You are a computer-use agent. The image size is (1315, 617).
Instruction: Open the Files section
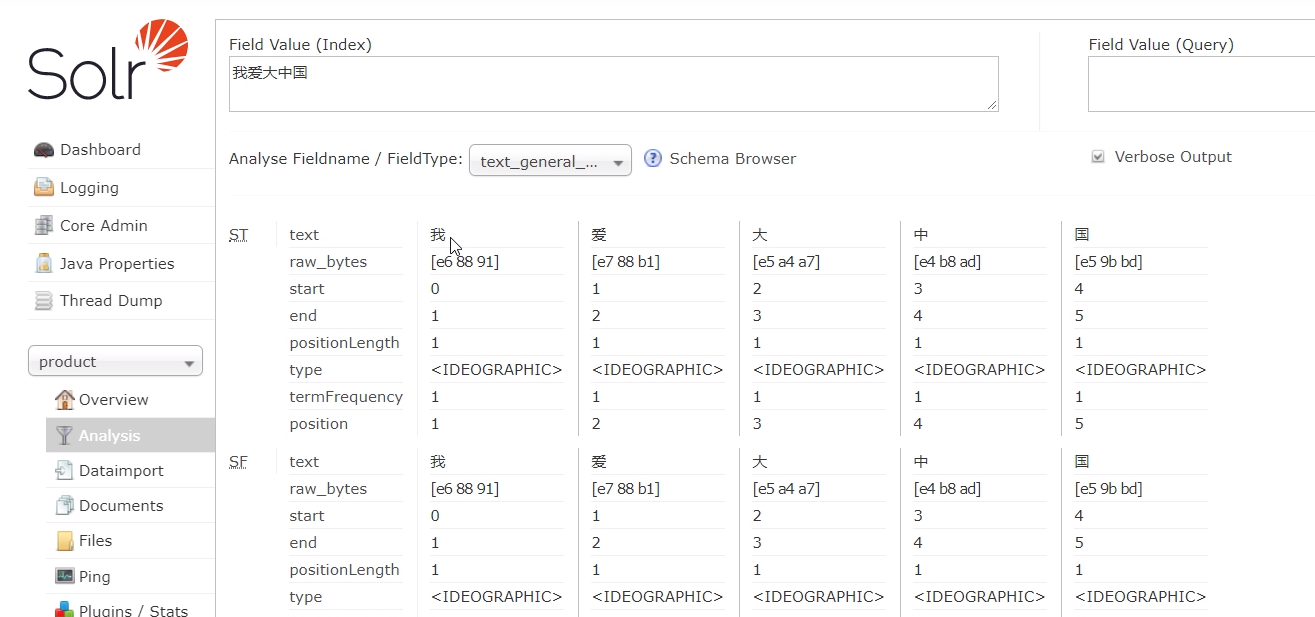(x=96, y=541)
